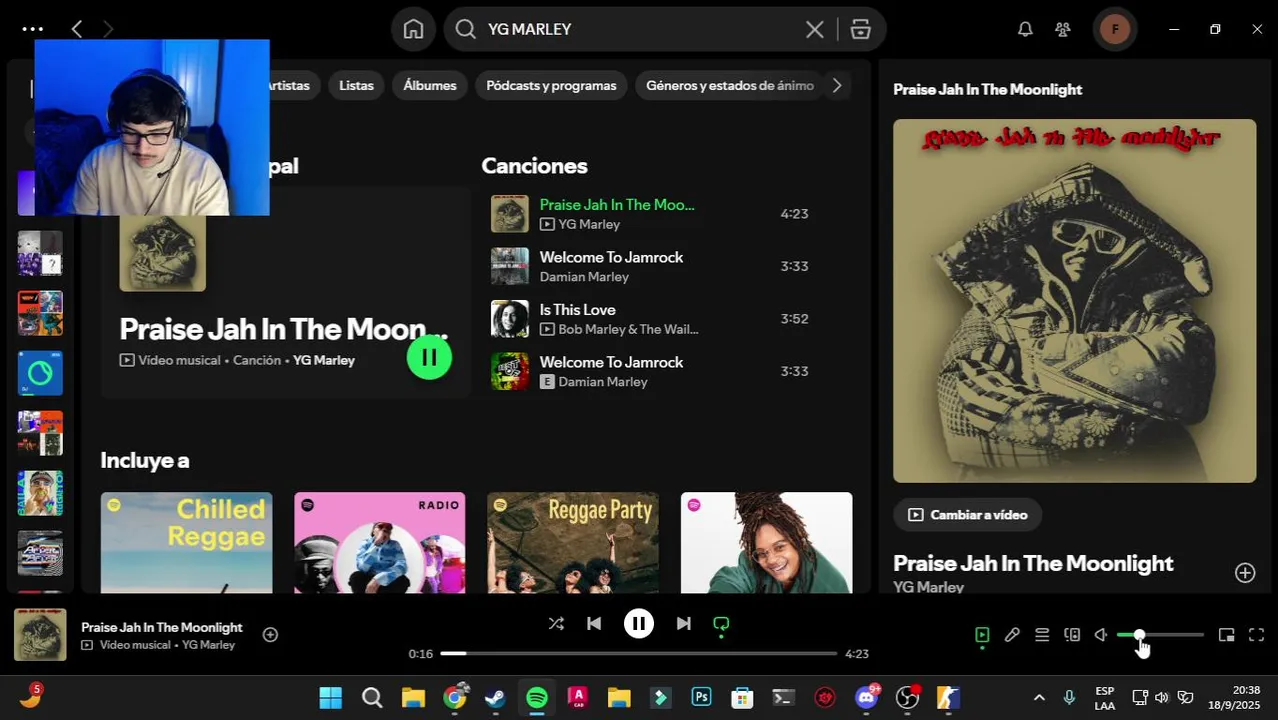Show hidden system tray icons
1278x720 pixels.
(x=1039, y=697)
